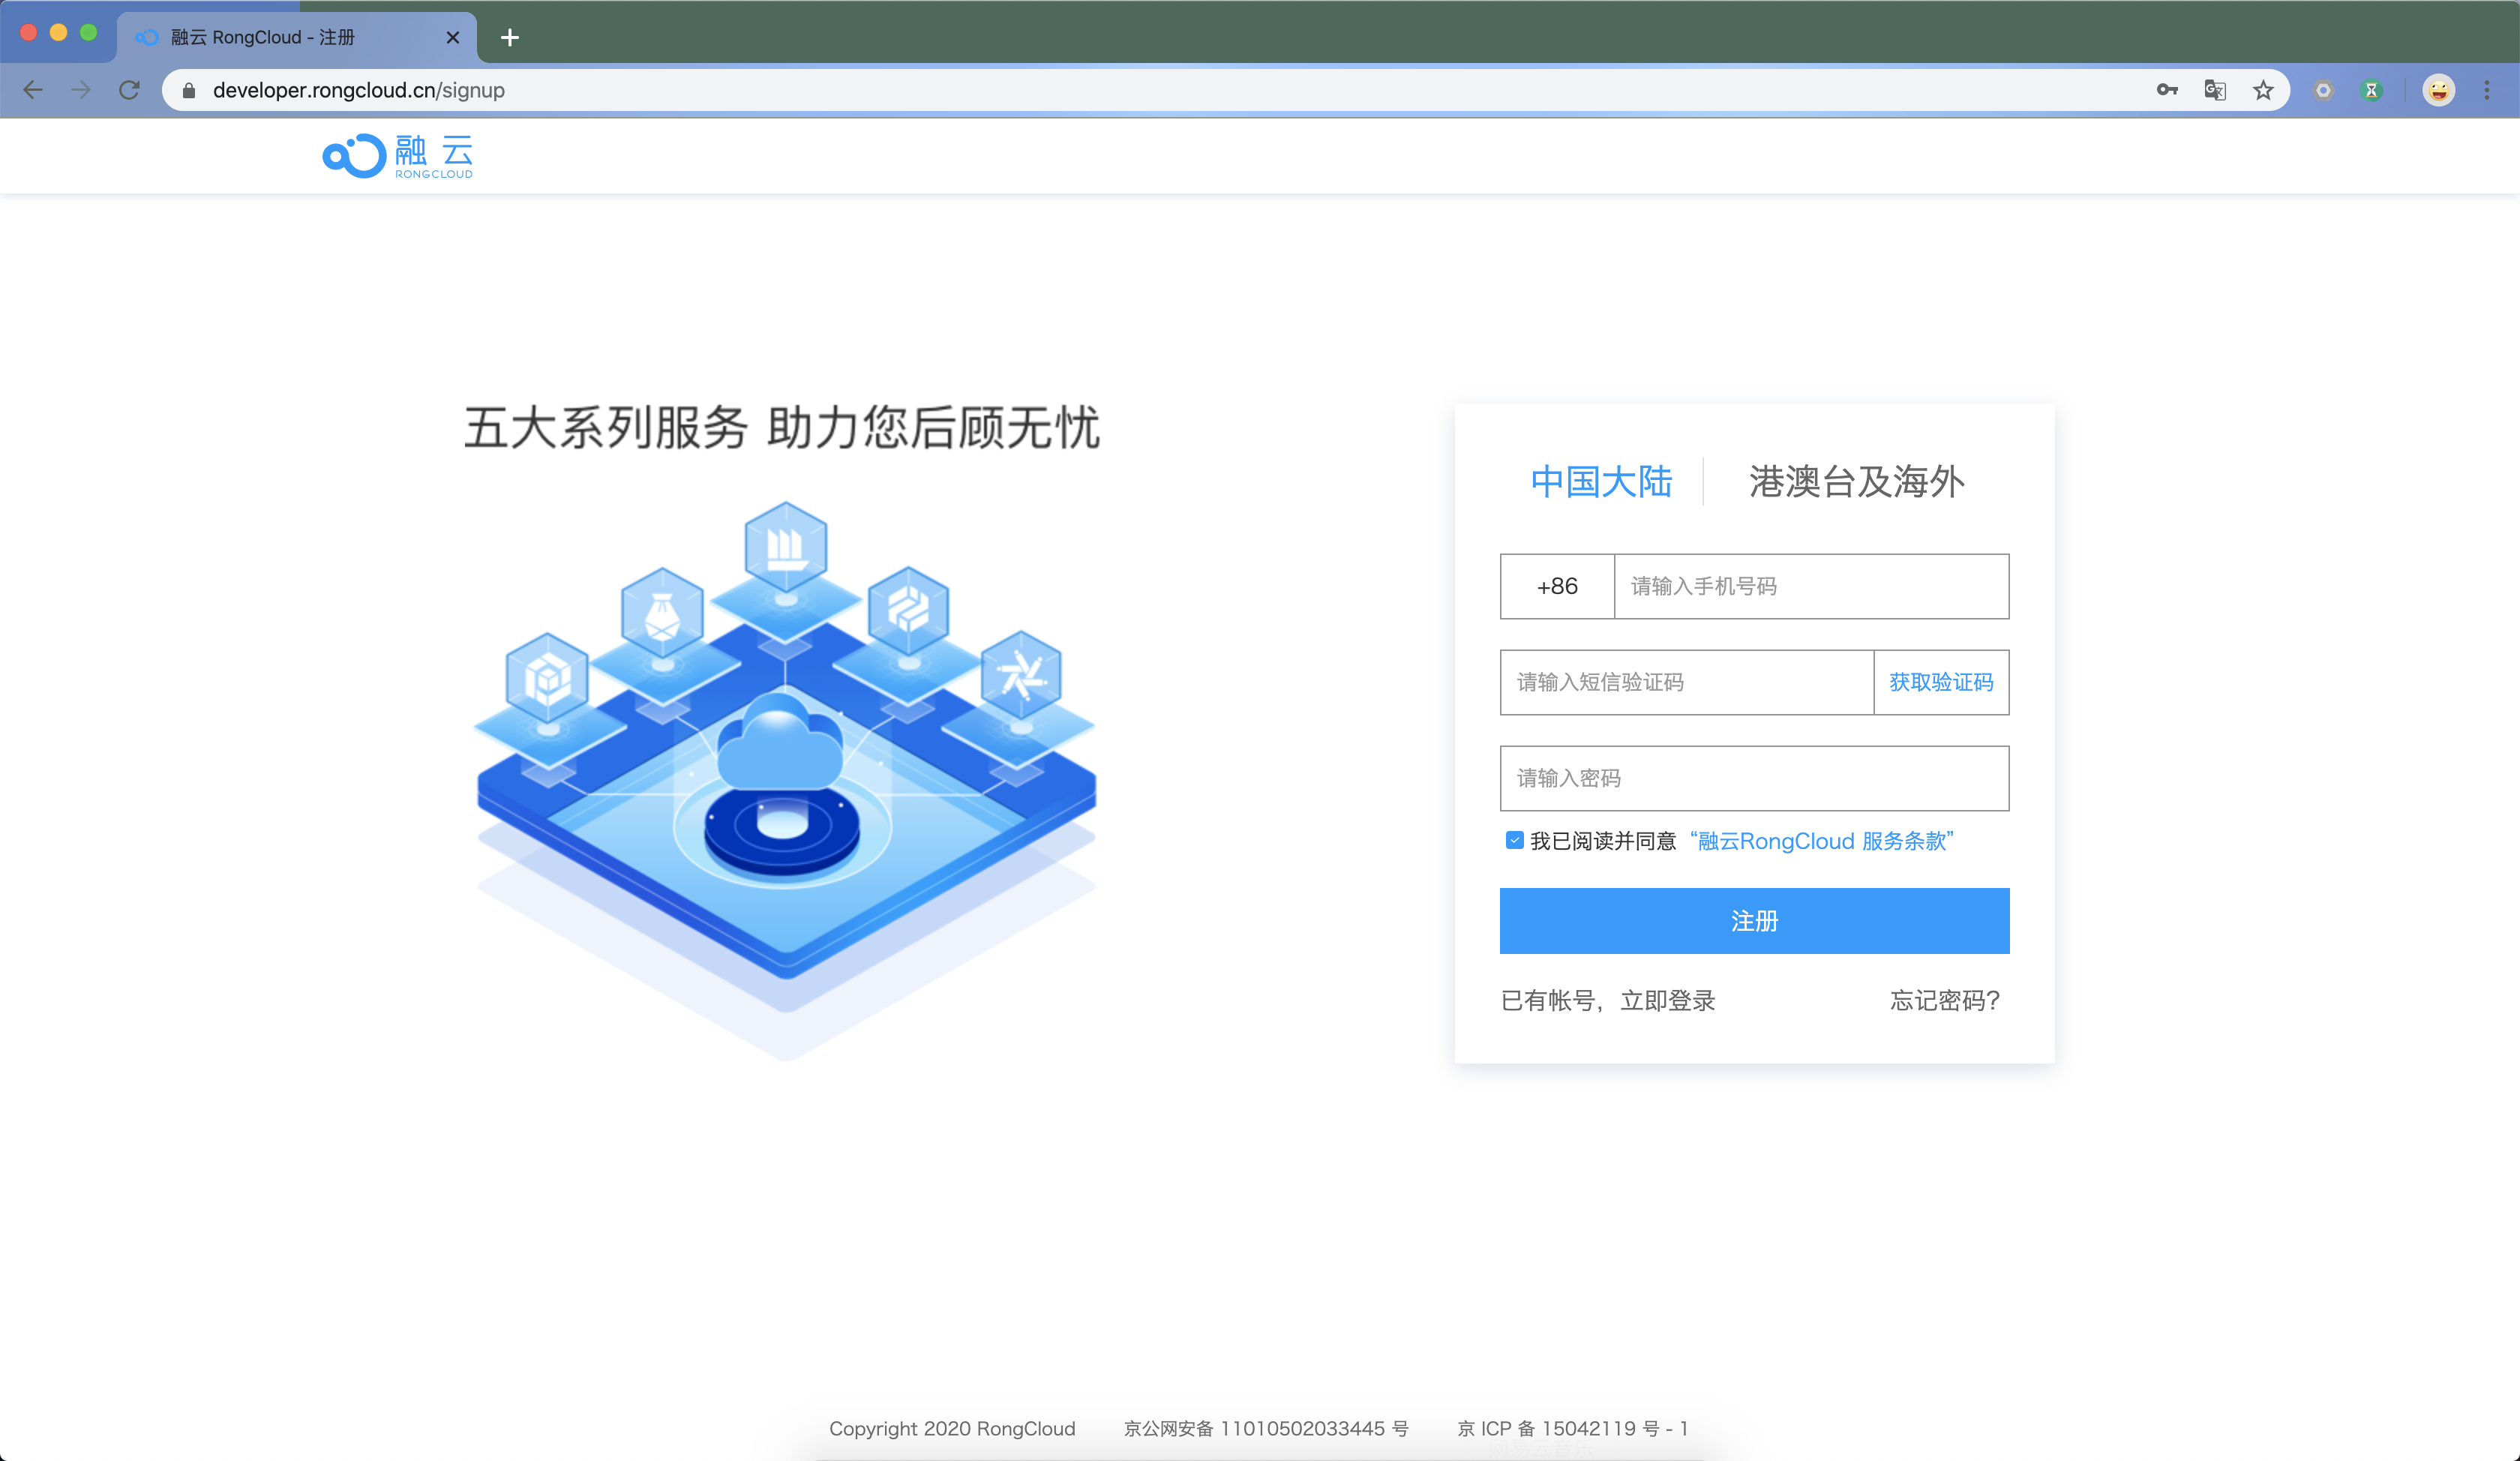The width and height of the screenshot is (2520, 1461).
Task: Select the 融云 RongCloud - 注册 tab
Action: [296, 38]
